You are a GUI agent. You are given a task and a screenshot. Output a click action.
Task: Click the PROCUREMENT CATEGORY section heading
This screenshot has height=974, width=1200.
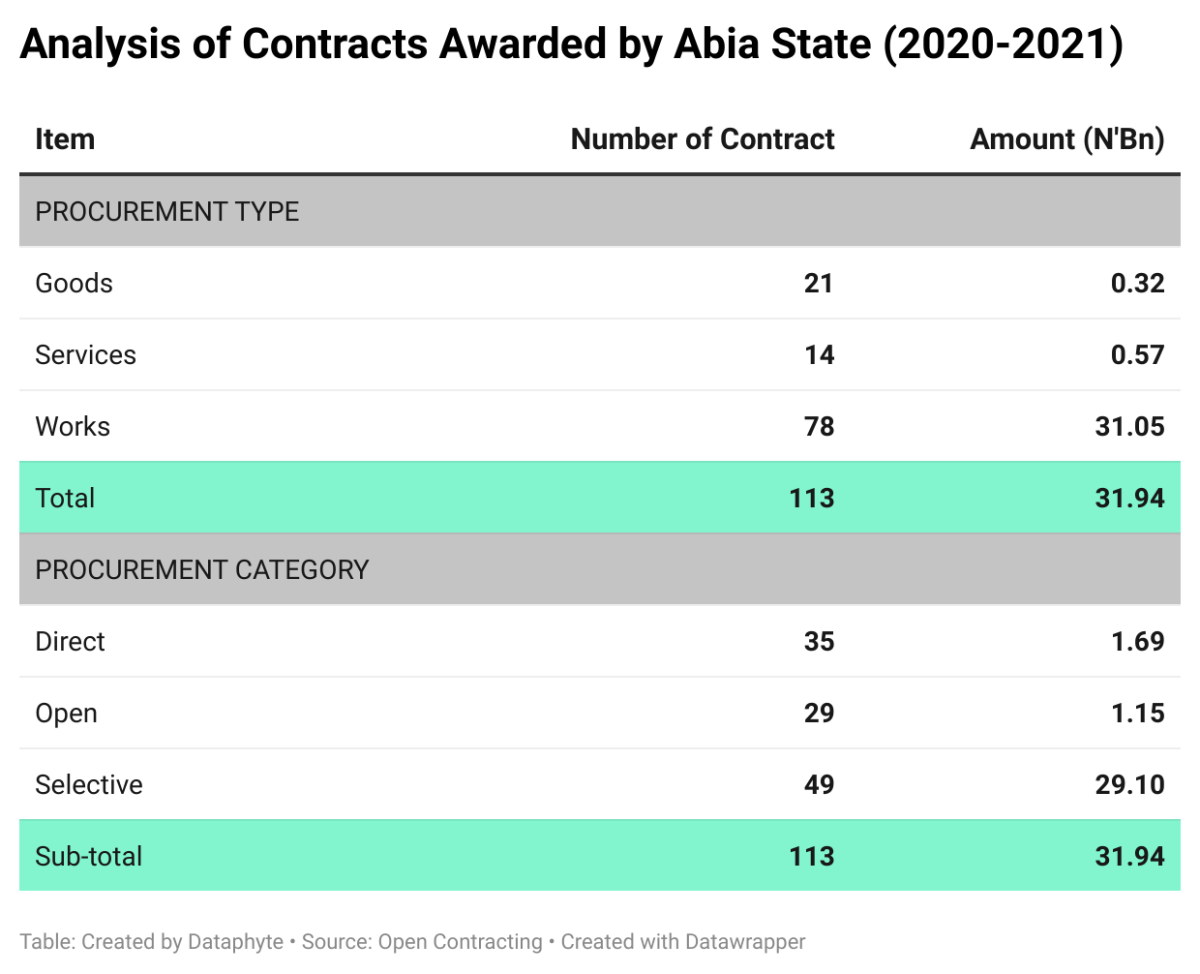point(202,570)
